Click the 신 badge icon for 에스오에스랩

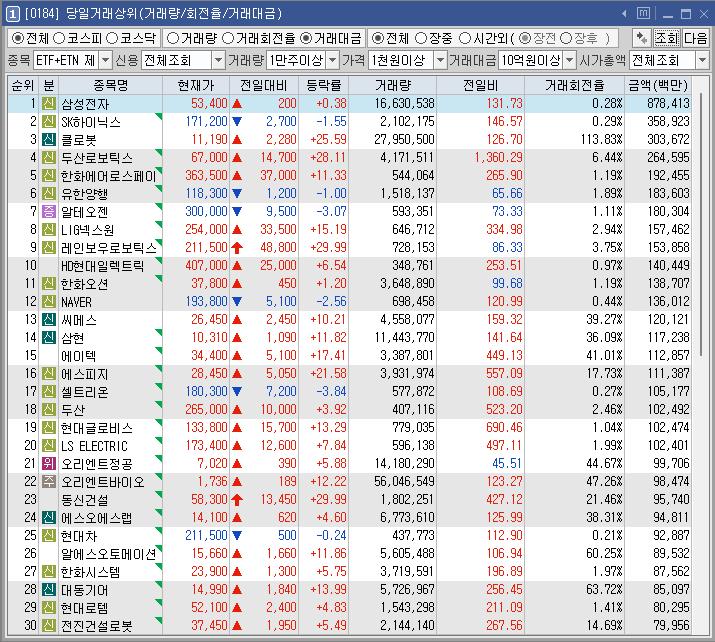[x=48, y=518]
